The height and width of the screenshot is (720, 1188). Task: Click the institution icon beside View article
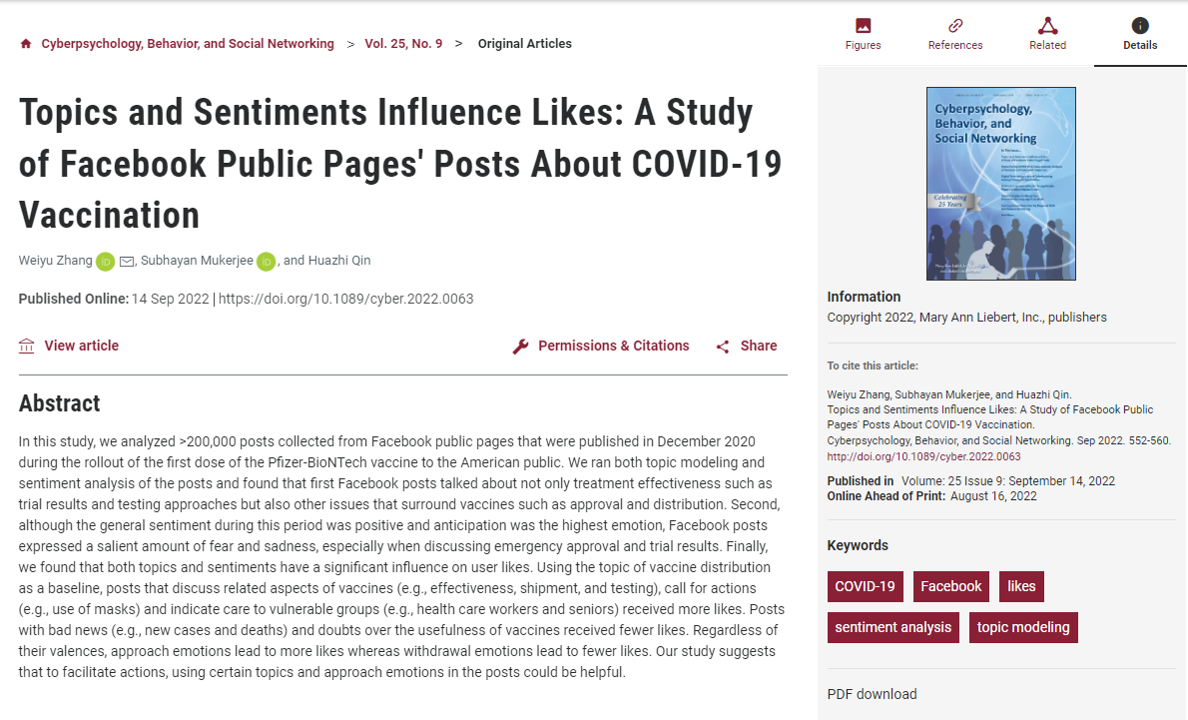coord(27,346)
